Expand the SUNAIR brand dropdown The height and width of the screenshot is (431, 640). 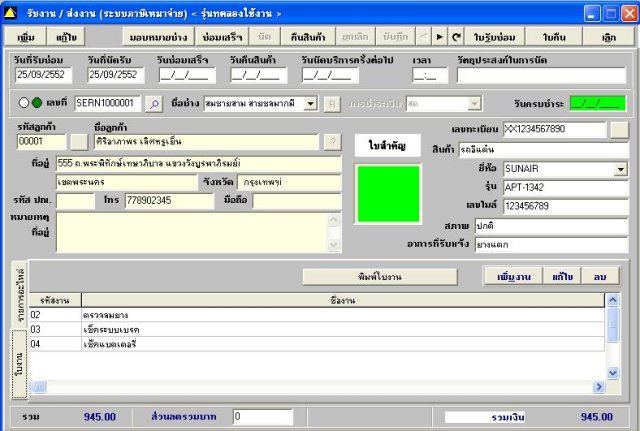tap(620, 169)
